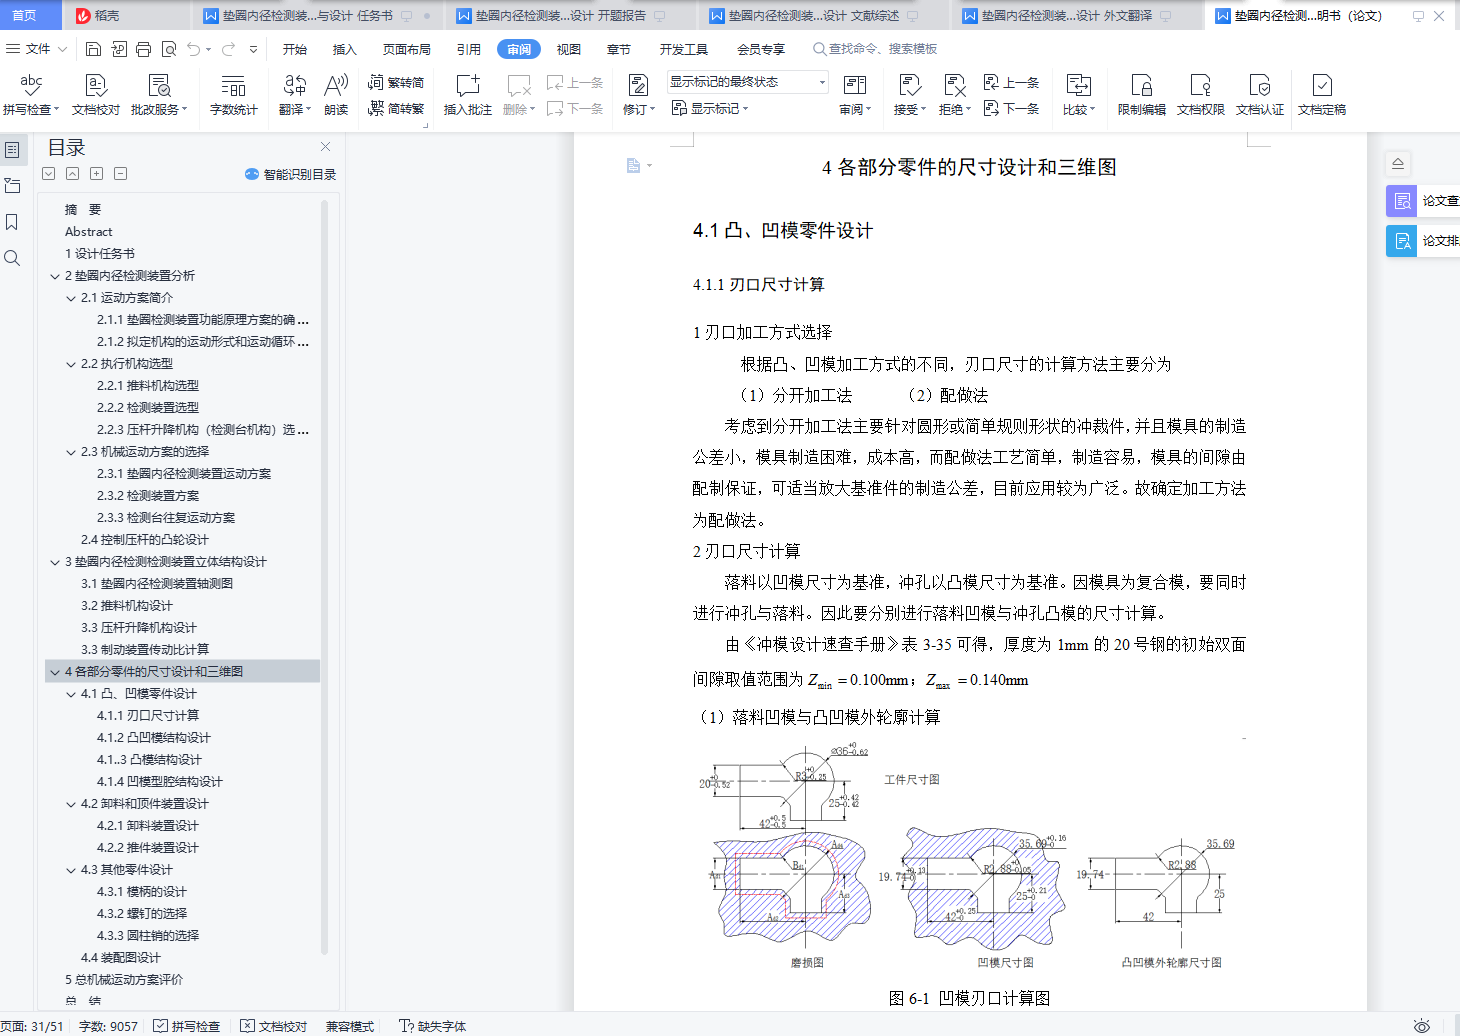Toggle eye-protection mode in status bar
This screenshot has height=1036, width=1460.
1421,1026
